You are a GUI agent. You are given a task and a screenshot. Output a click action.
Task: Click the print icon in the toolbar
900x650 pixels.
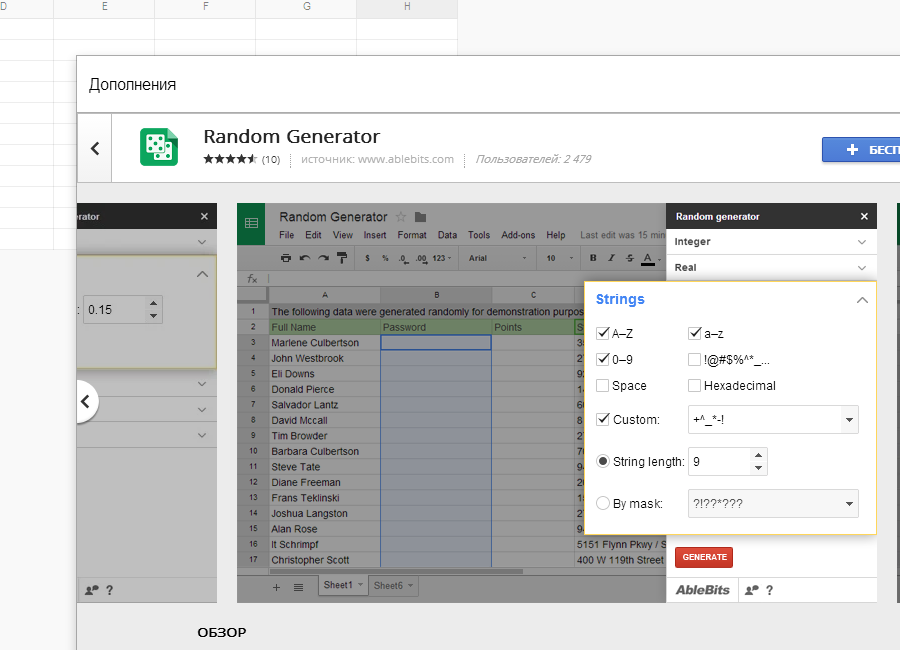click(285, 258)
